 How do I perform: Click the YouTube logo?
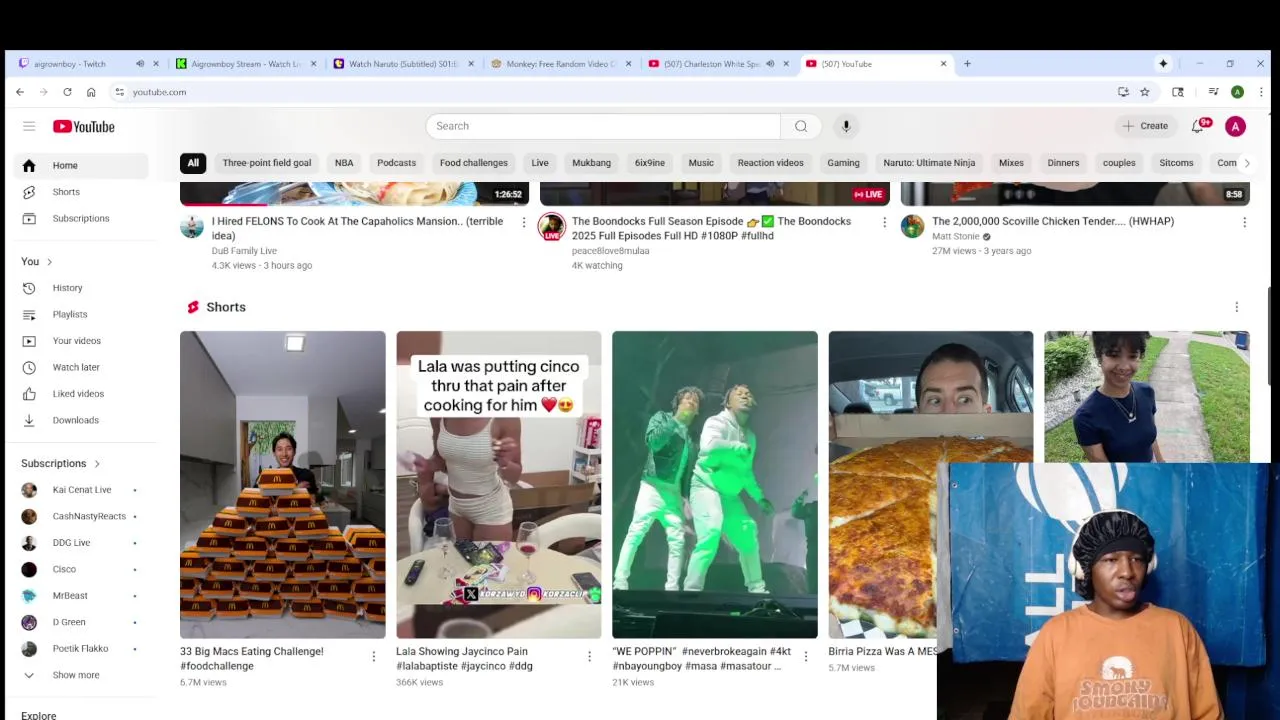coord(84,126)
